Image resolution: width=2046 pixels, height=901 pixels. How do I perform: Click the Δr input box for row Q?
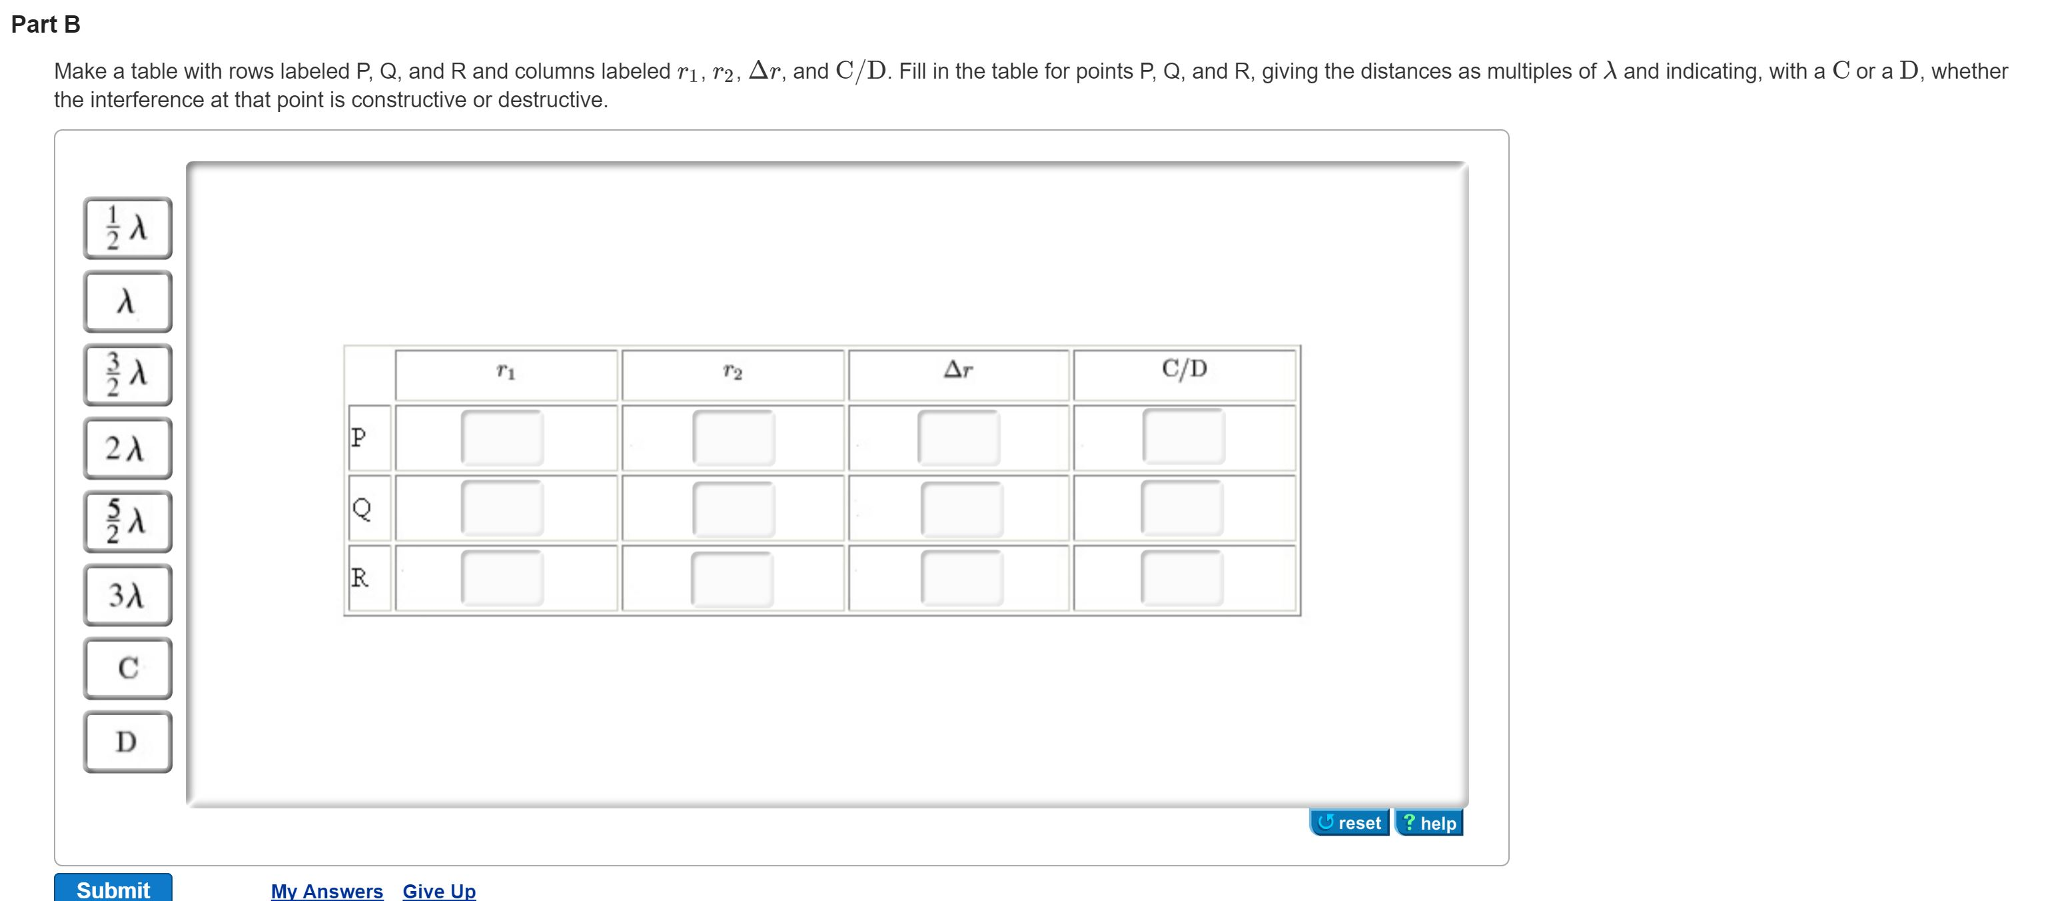(x=961, y=508)
